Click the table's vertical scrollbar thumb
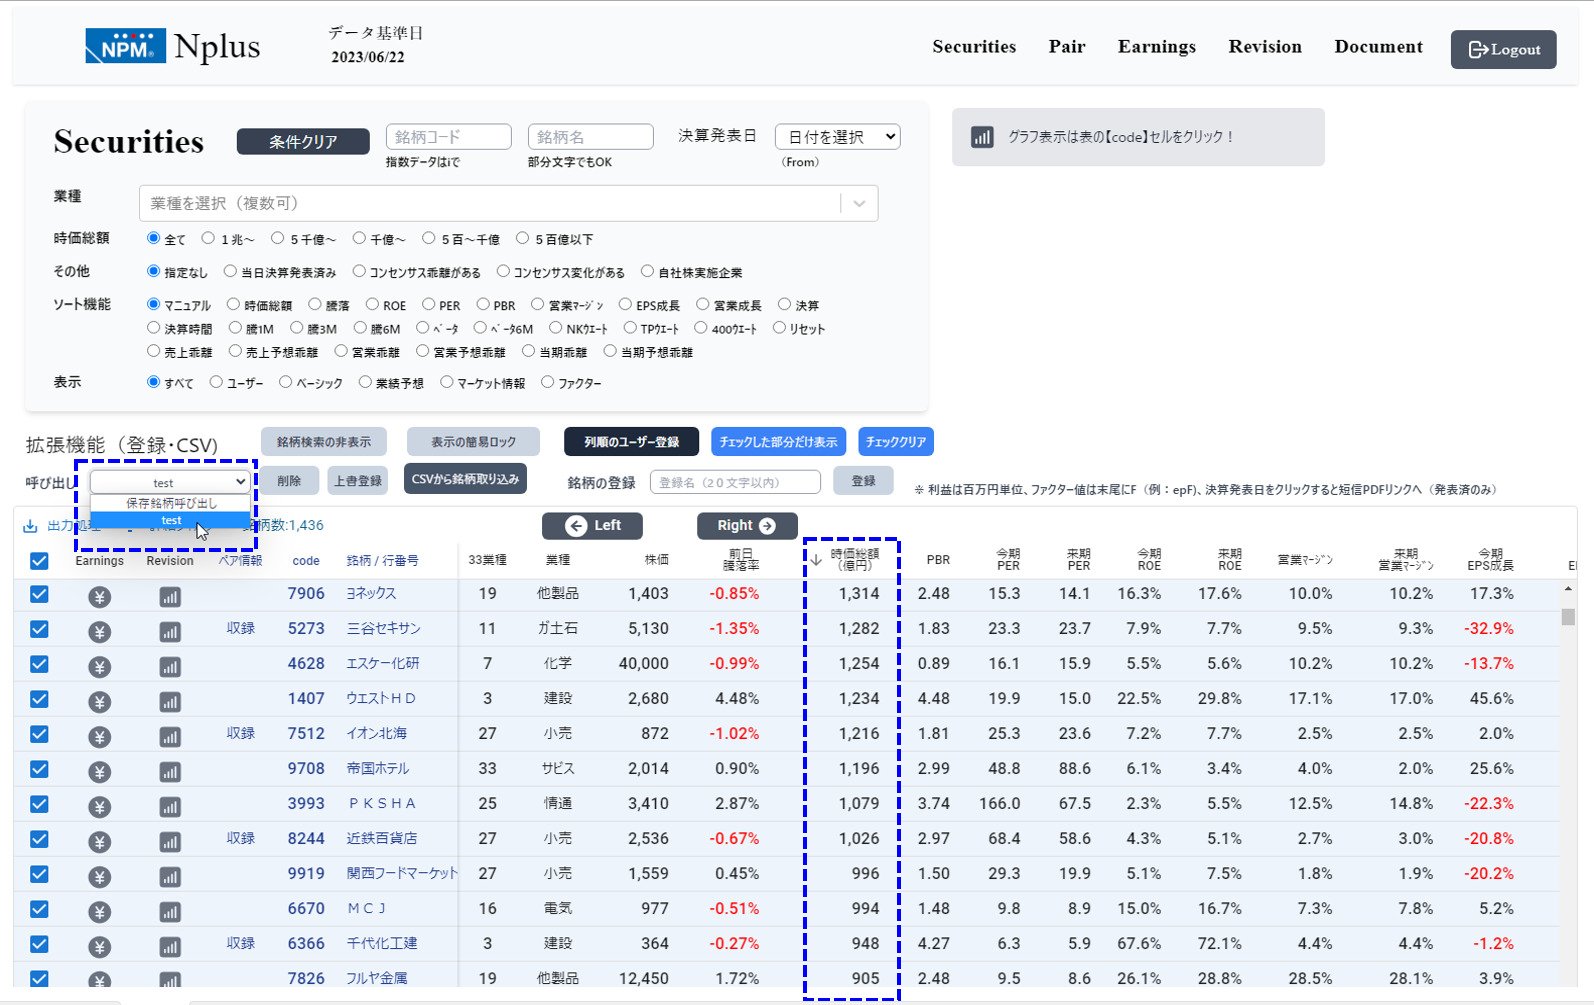This screenshot has height=1005, width=1594. (x=1567, y=617)
